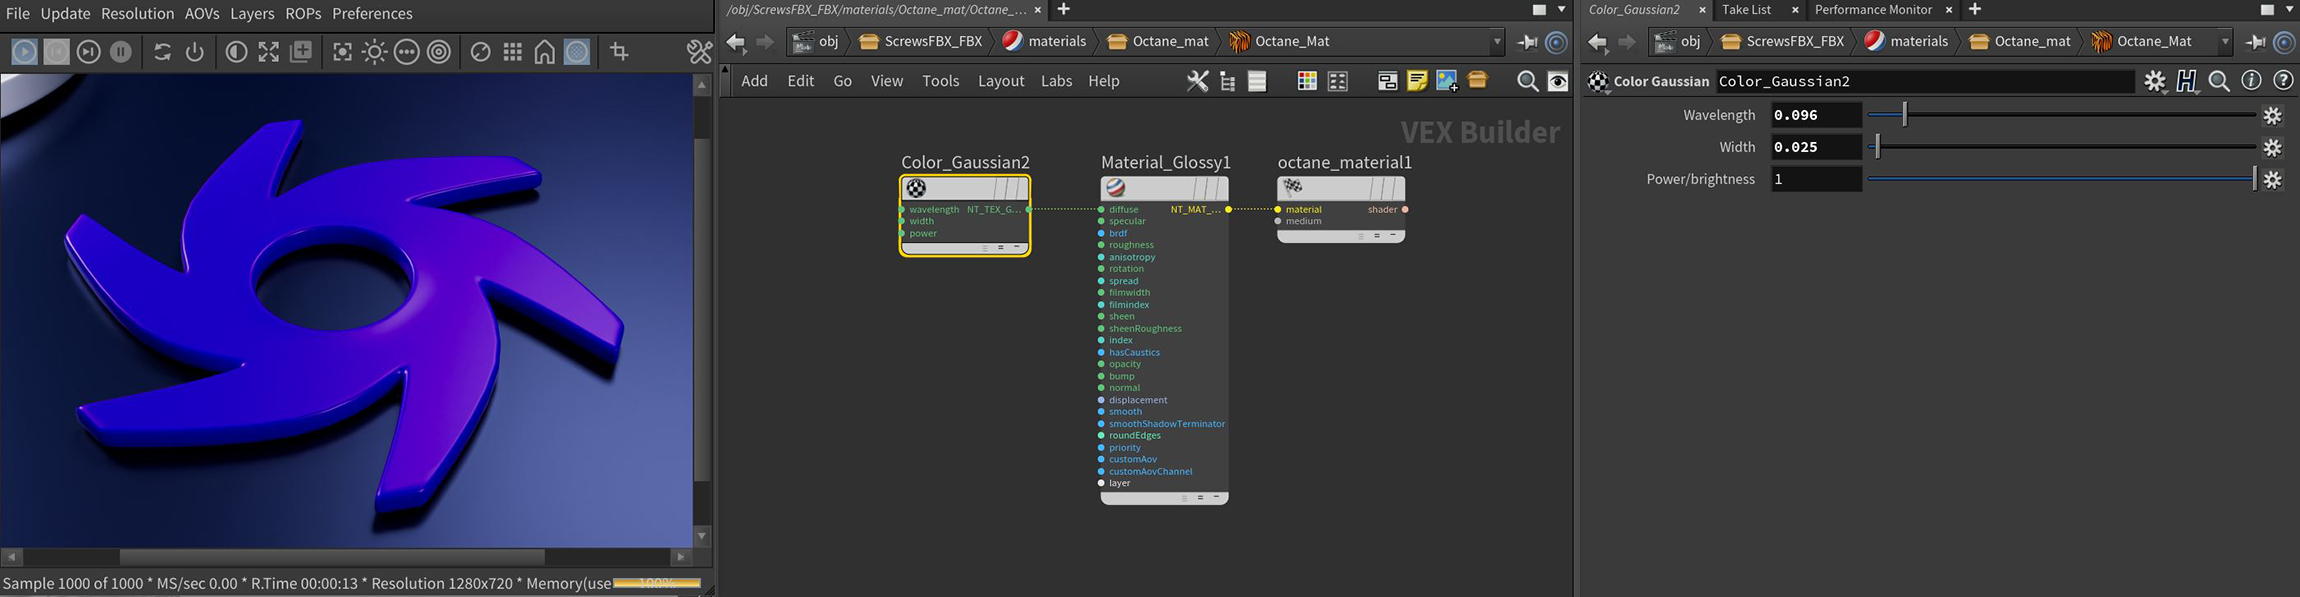The width and height of the screenshot is (2300, 597).
Task: Click the home reset view icon
Action: pyautogui.click(x=544, y=52)
